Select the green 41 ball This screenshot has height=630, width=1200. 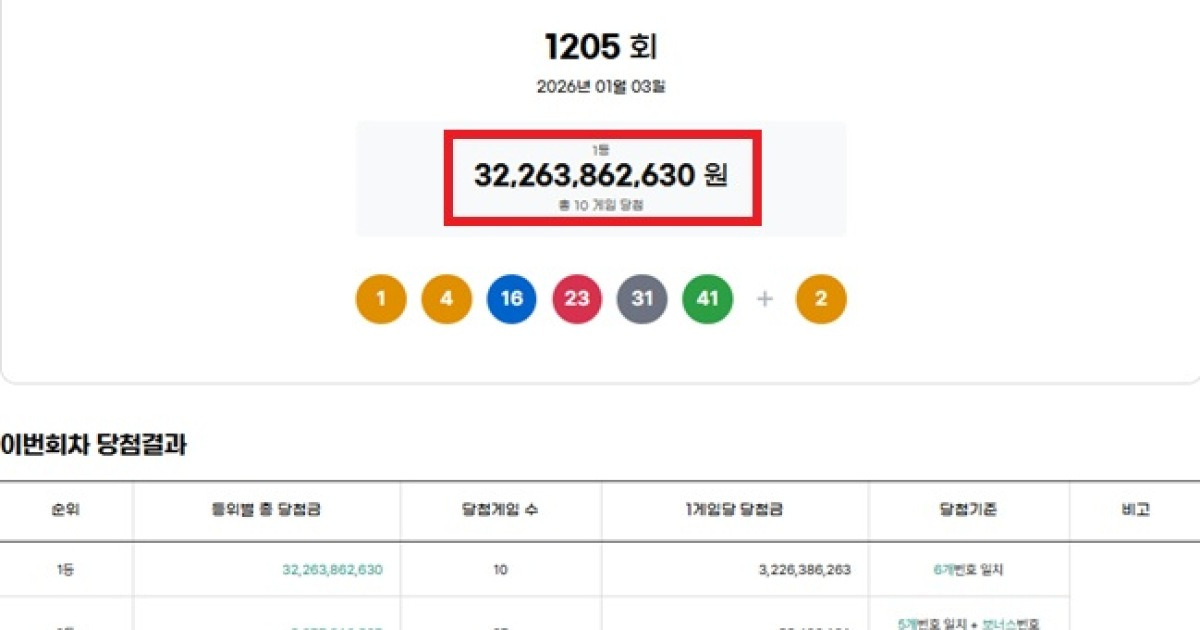[x=710, y=298]
